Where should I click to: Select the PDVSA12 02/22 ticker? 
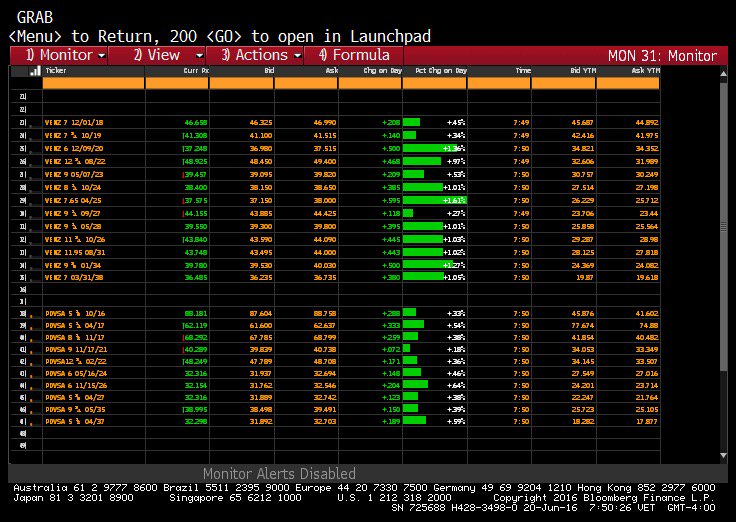[x=76, y=361]
